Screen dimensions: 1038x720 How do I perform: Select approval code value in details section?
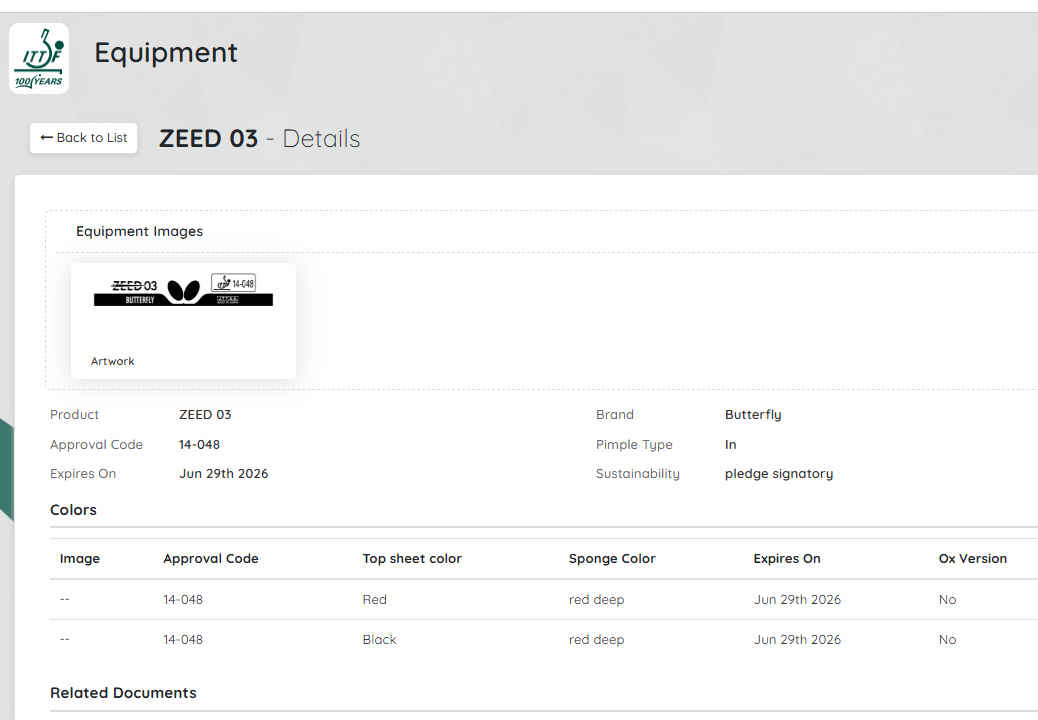pyautogui.click(x=199, y=445)
